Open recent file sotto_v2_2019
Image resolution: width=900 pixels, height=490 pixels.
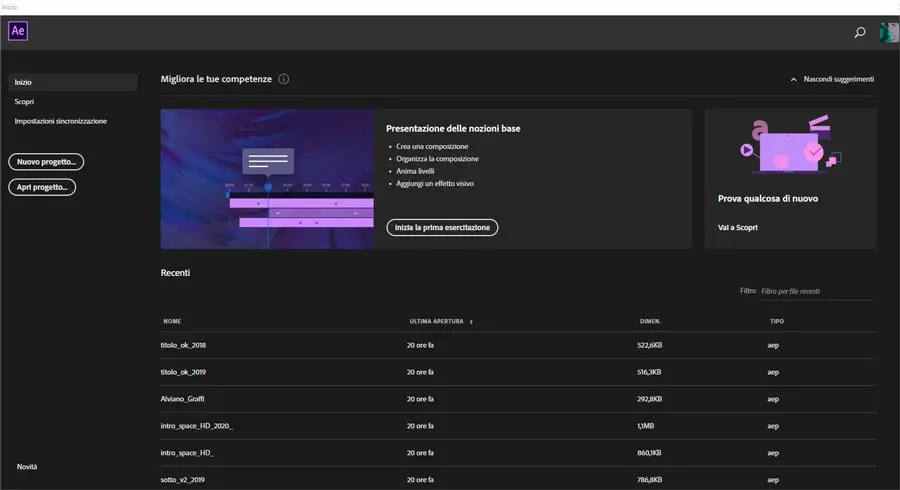183,480
